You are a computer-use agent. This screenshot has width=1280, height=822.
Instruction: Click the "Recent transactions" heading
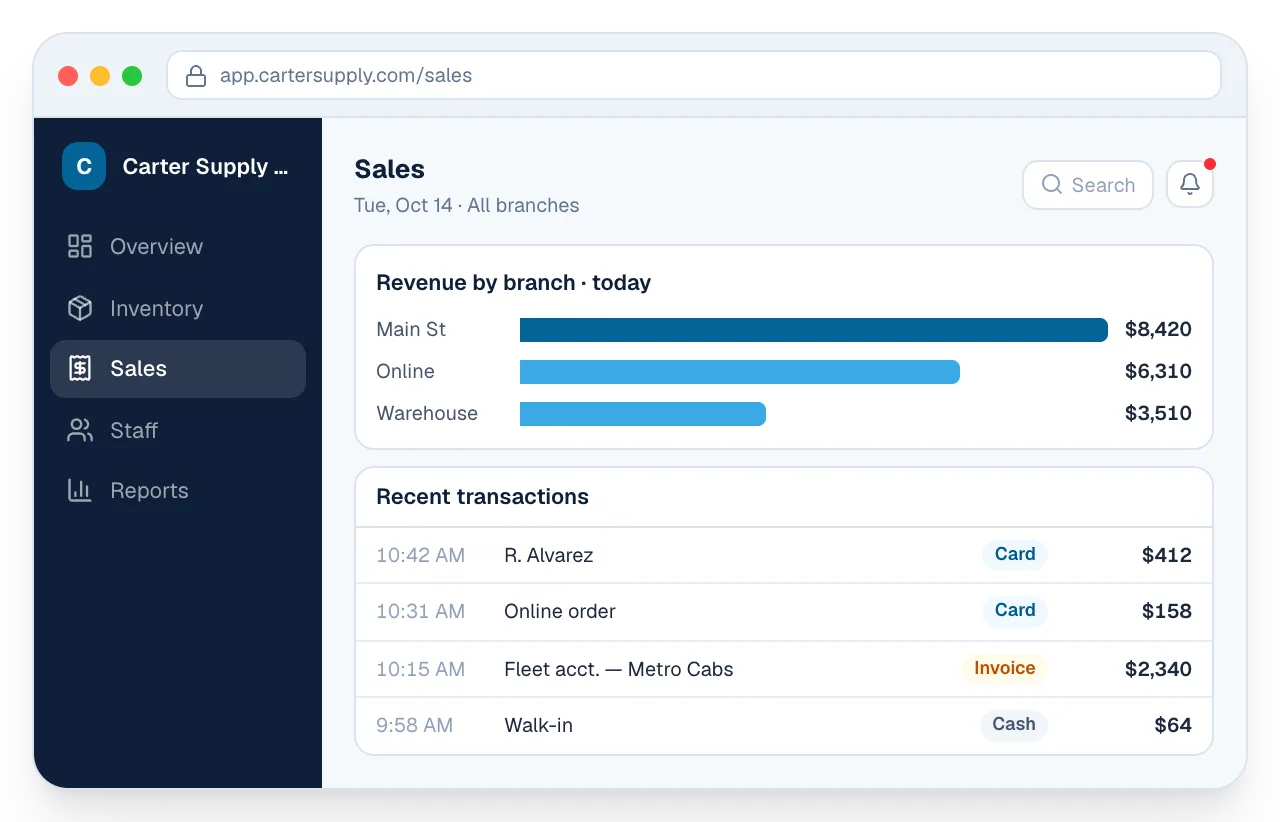pos(482,497)
